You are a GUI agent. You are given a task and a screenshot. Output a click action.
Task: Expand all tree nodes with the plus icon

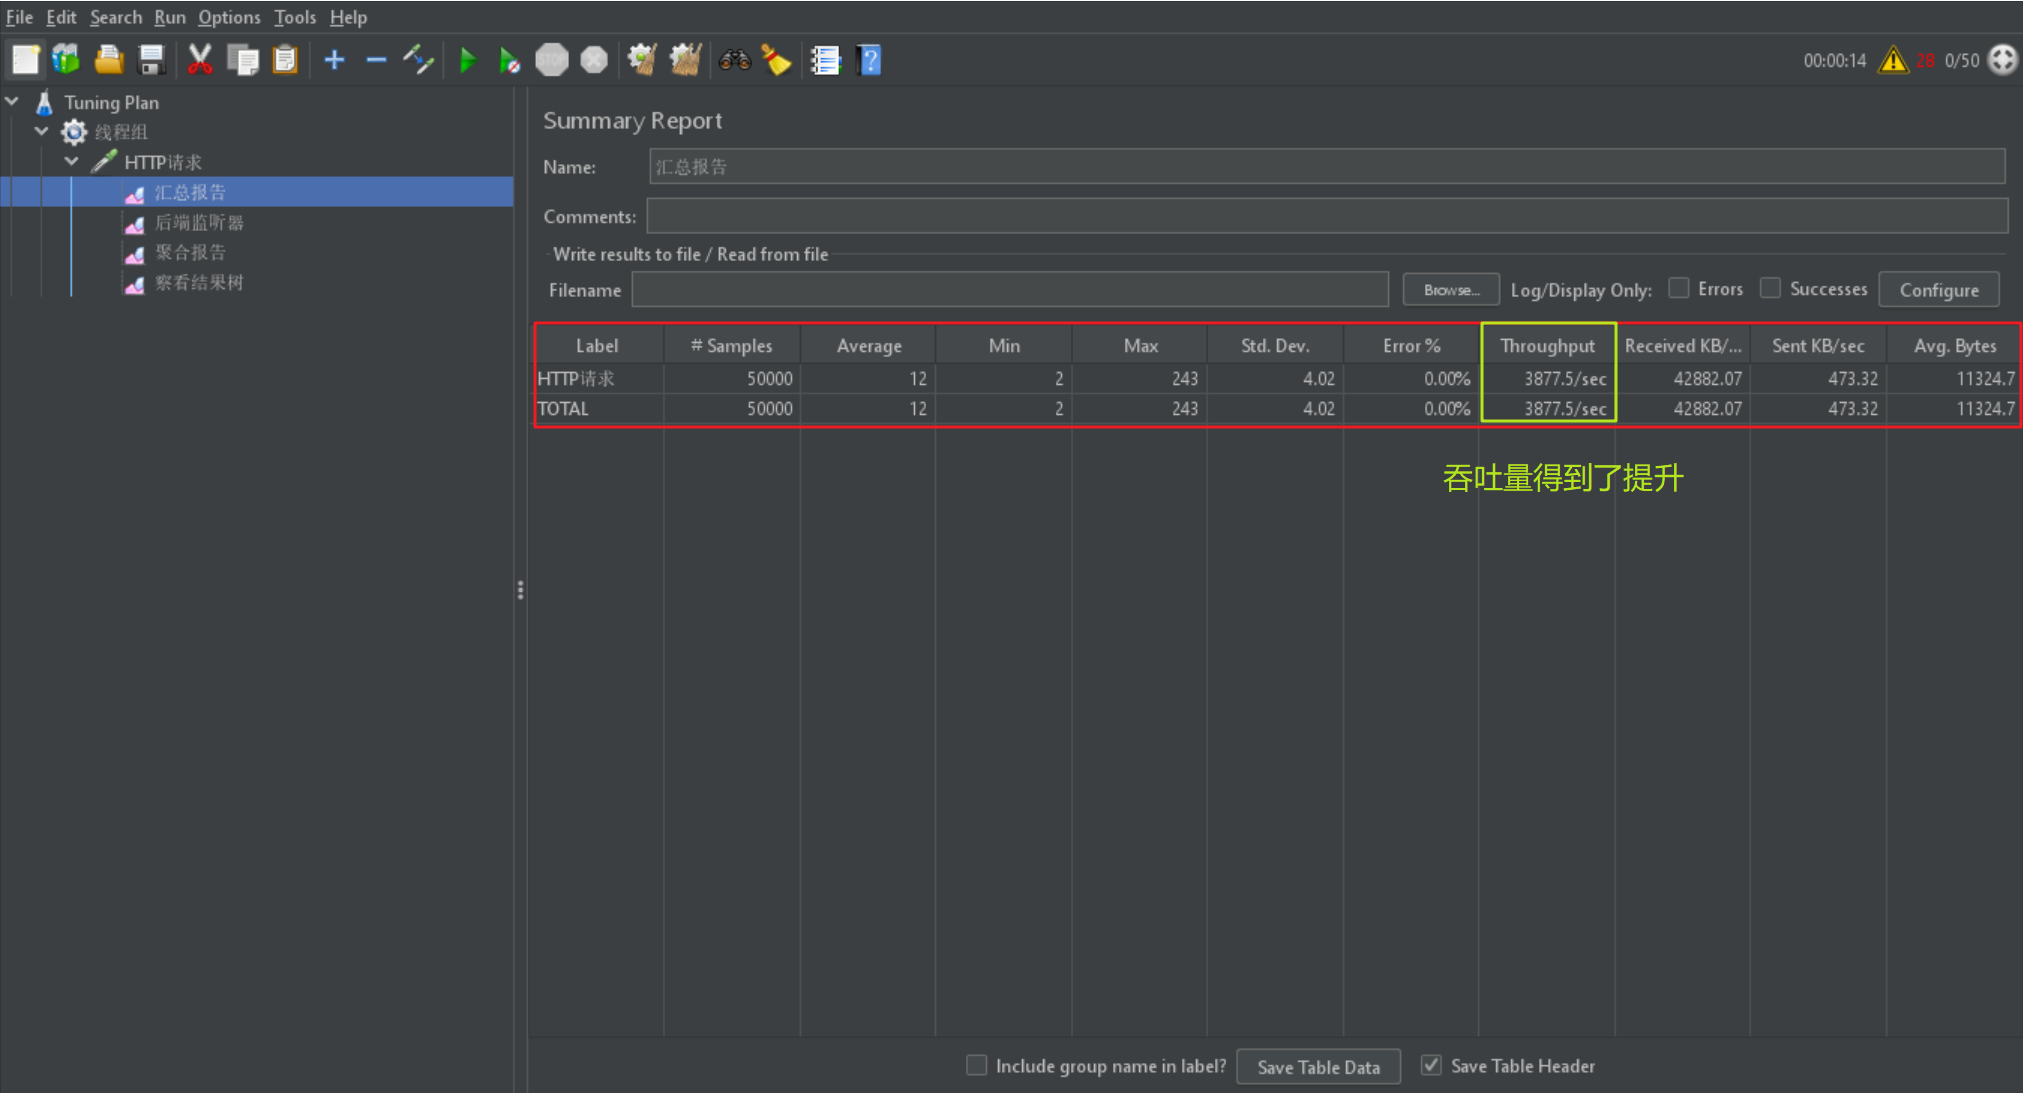click(x=334, y=60)
